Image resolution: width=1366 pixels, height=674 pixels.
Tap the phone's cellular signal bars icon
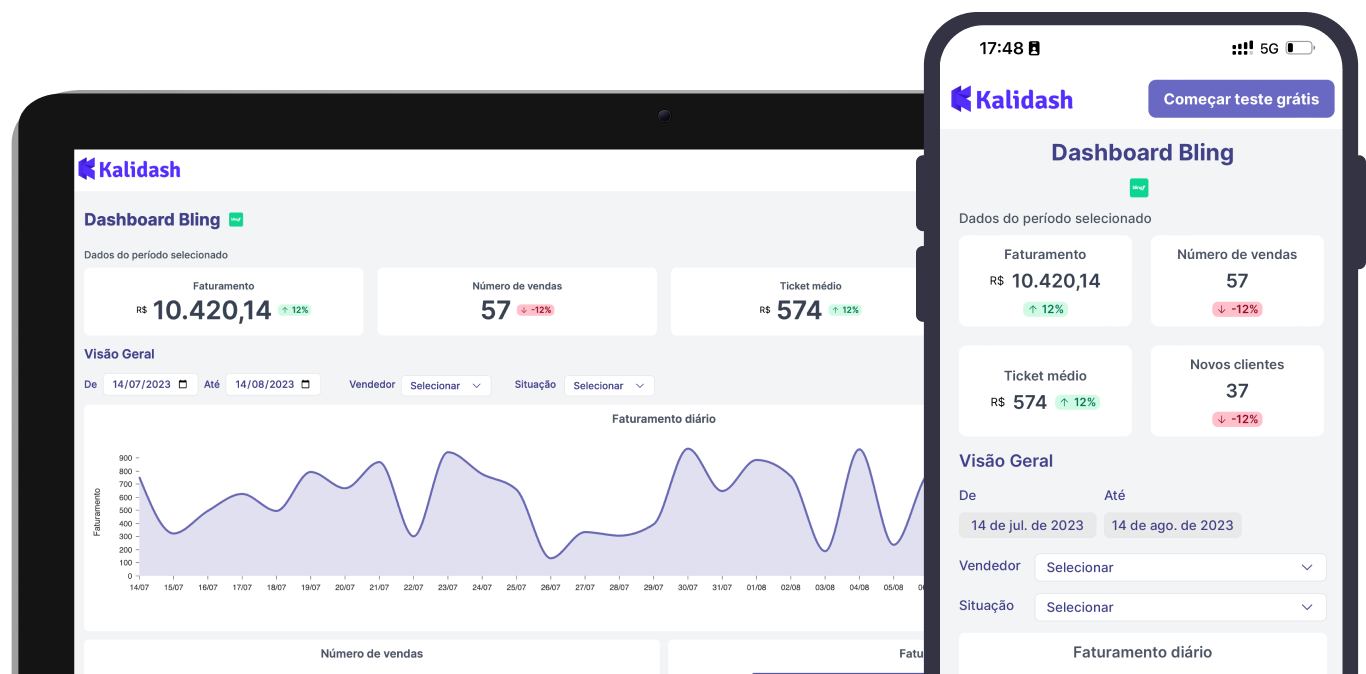[x=1243, y=48]
